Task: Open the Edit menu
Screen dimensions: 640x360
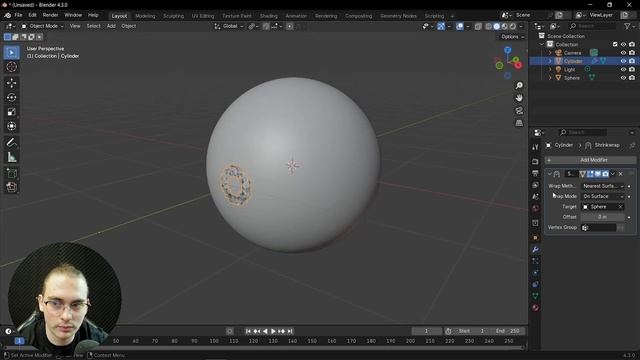Action: pos(32,15)
